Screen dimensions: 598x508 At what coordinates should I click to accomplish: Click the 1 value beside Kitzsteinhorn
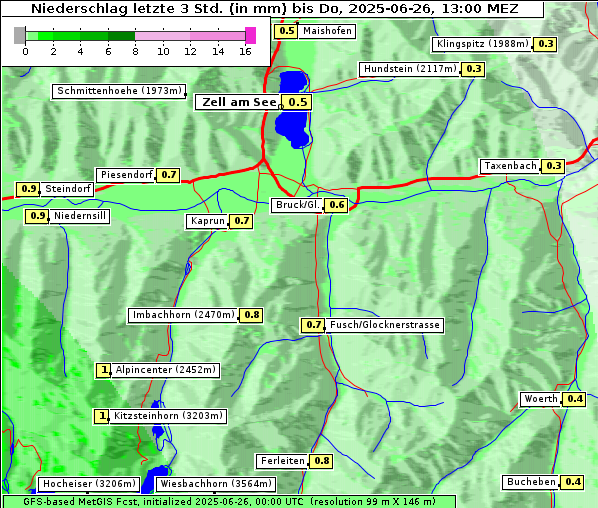point(102,416)
